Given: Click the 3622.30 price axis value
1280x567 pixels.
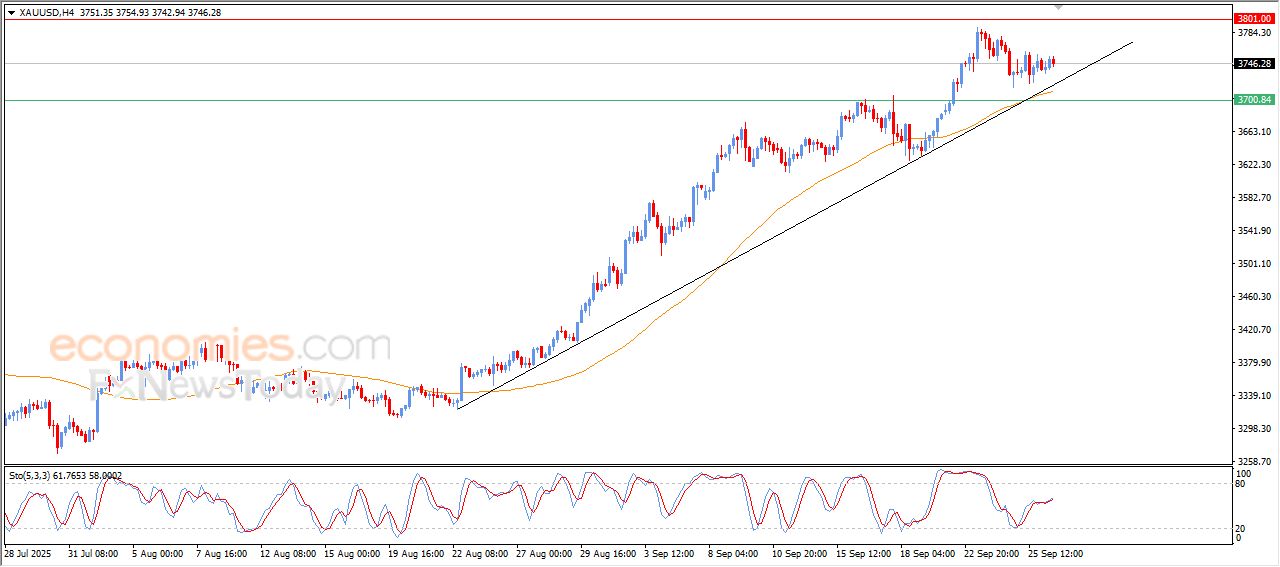Looking at the screenshot, I should [1253, 165].
